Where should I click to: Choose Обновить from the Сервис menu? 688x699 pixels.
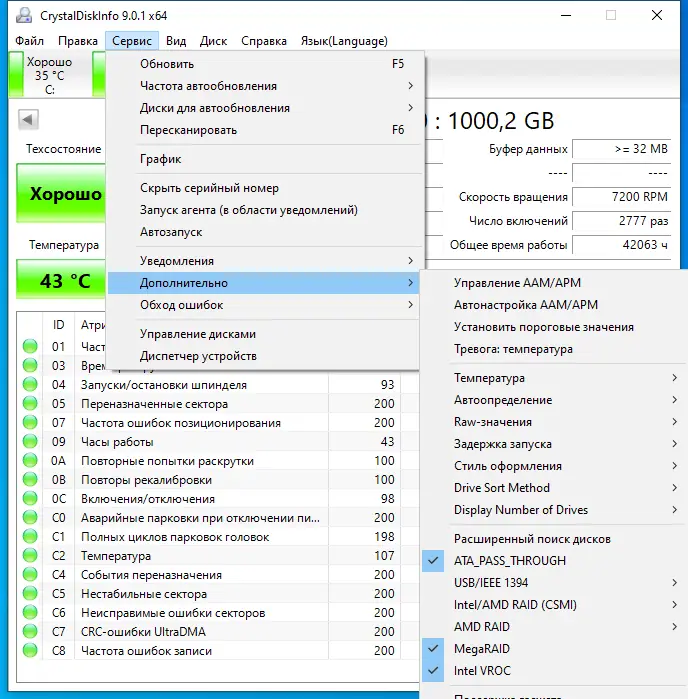[x=263, y=64]
